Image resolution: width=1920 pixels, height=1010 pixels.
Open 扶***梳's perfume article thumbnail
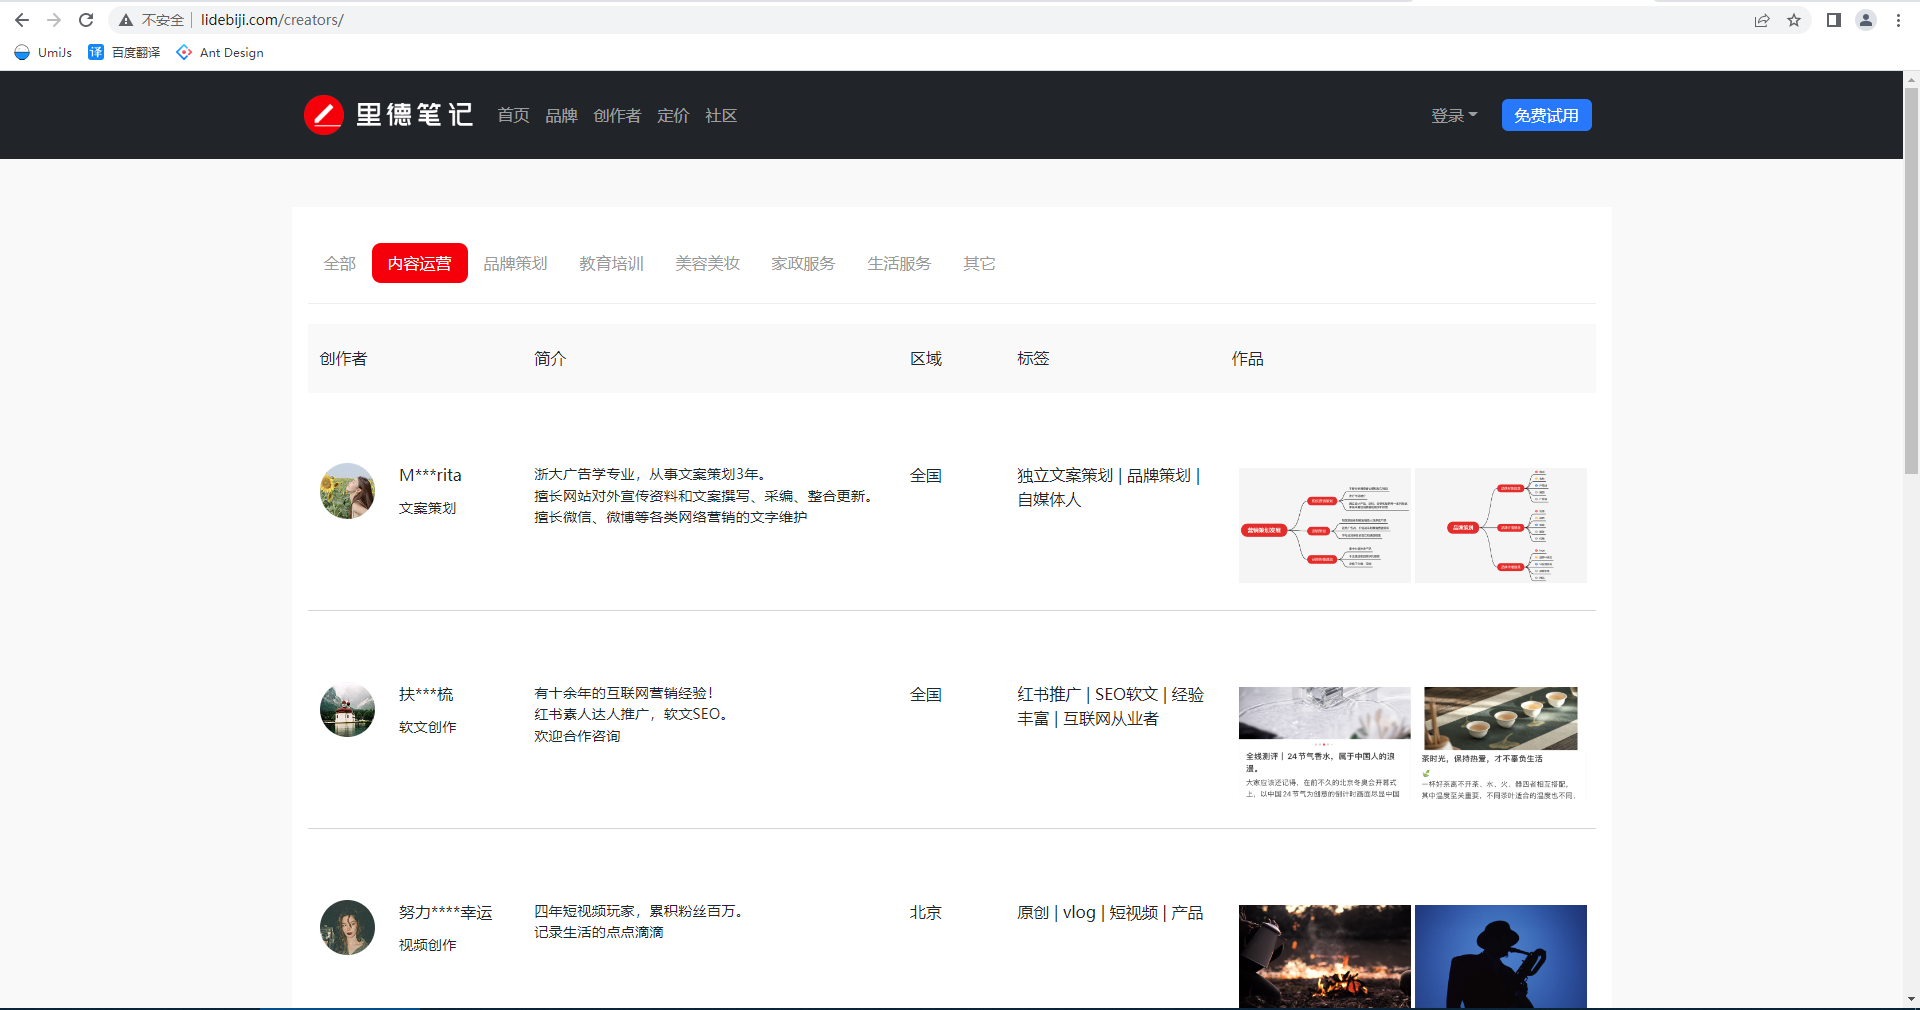1324,744
